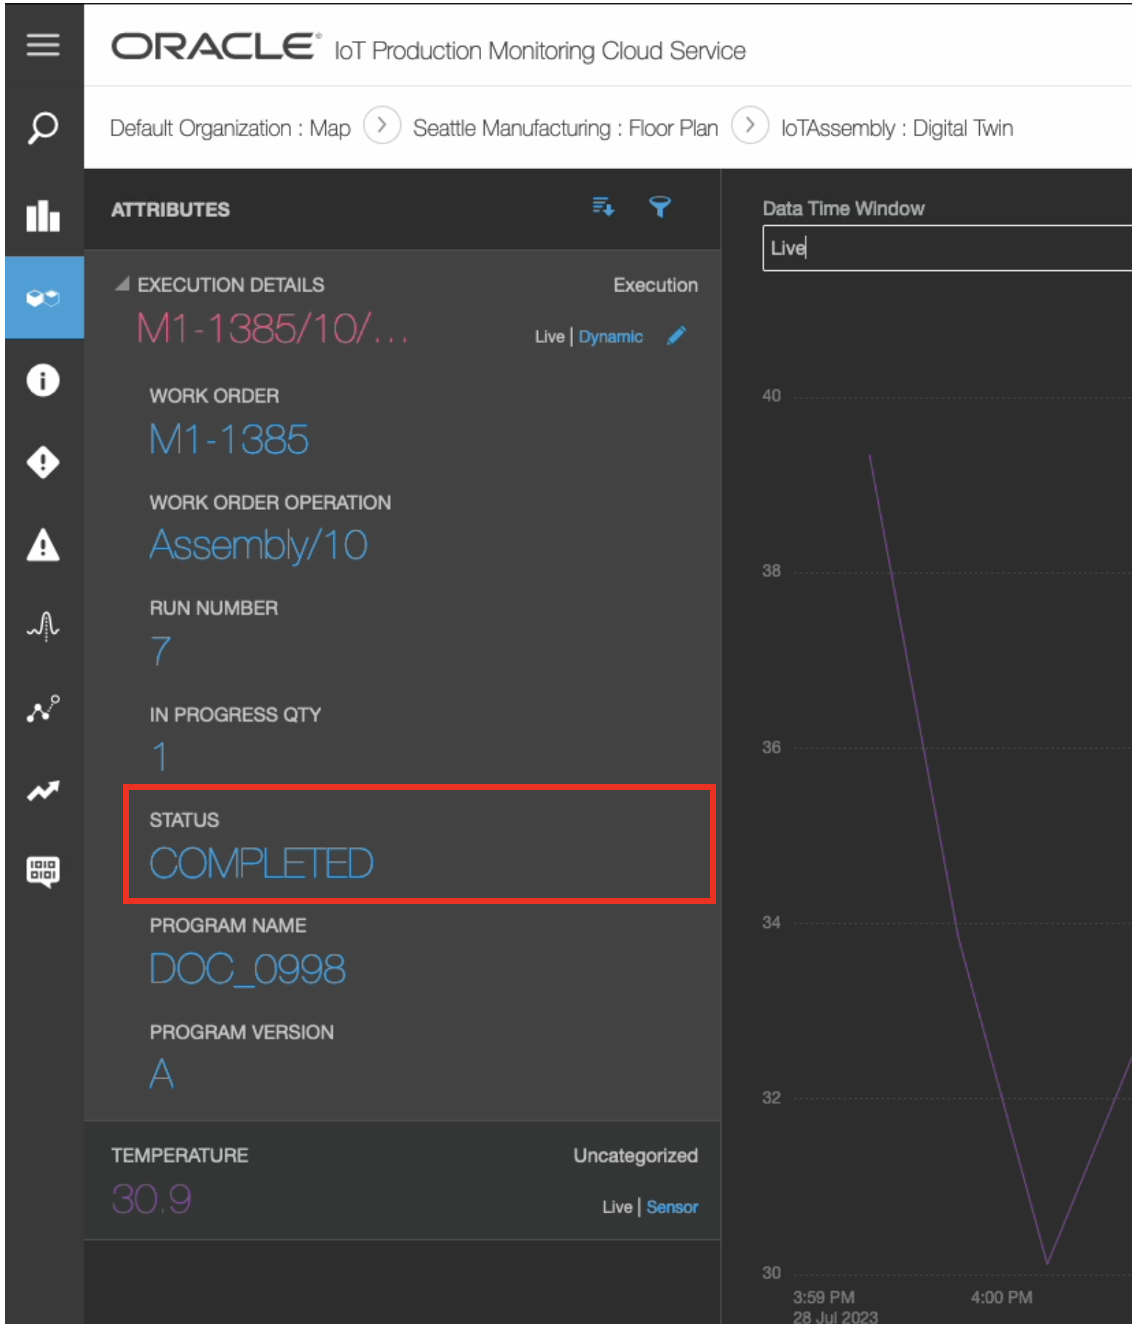Select the work order value M1-1385
This screenshot has width=1134, height=1330.
coord(229,439)
